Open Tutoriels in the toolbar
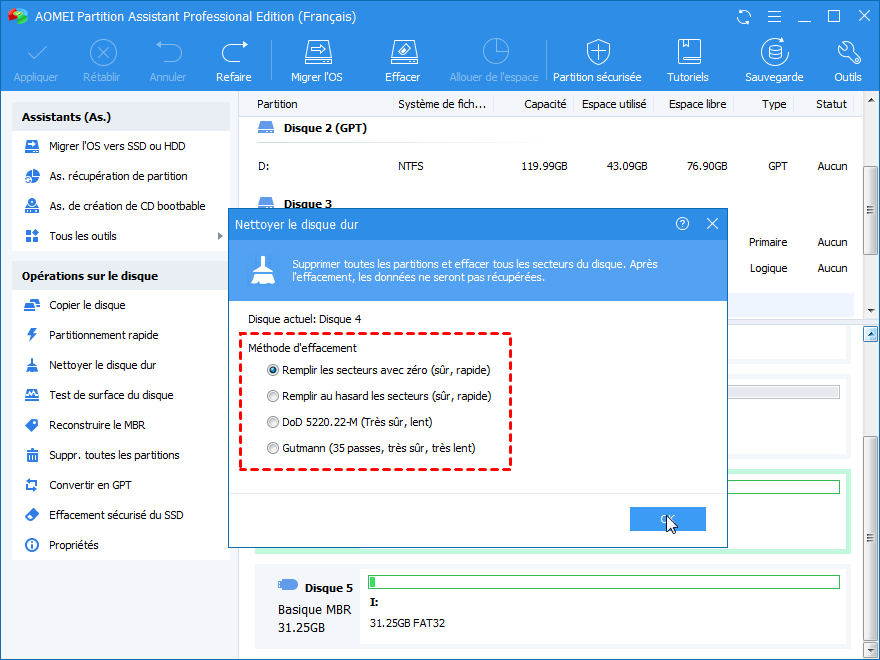Screen dimensions: 880x660 688,61
